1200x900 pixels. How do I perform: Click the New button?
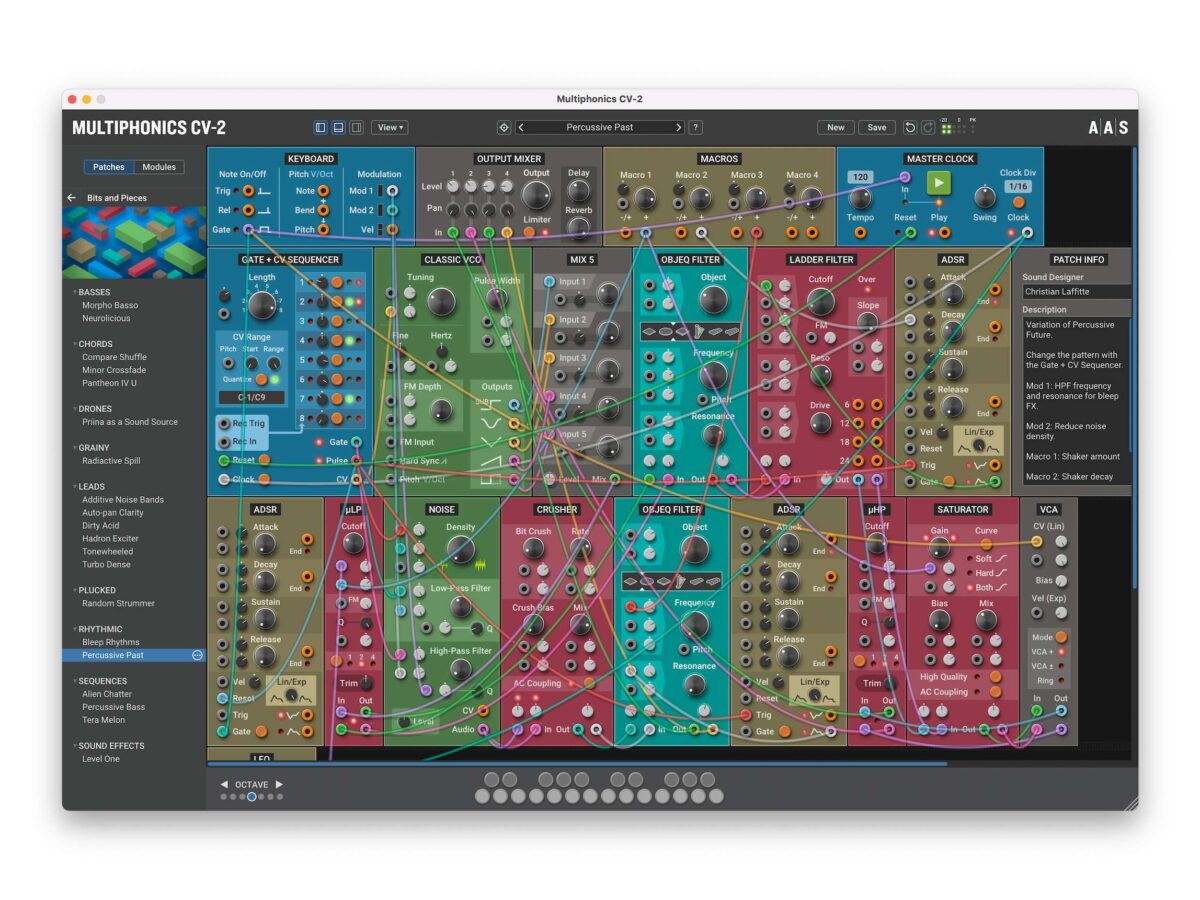(x=836, y=127)
